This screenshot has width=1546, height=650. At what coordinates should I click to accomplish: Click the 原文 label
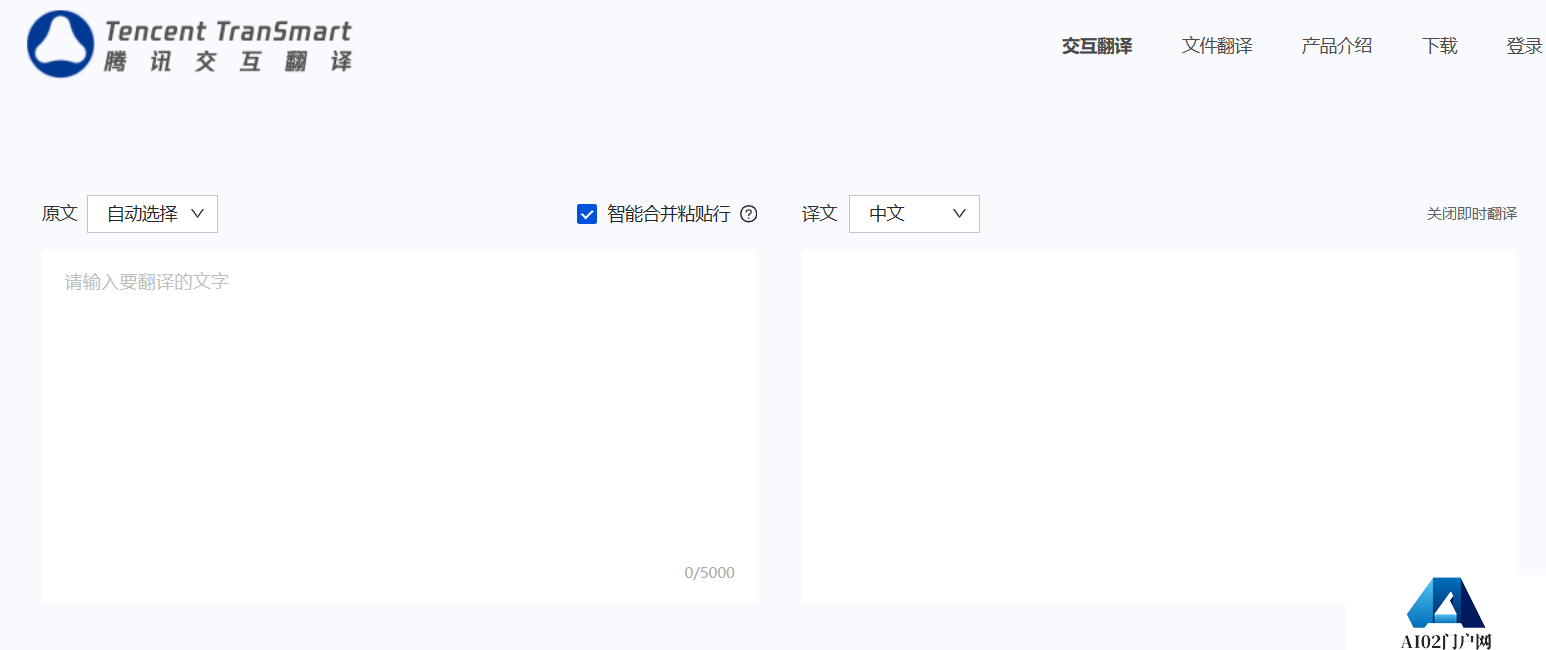click(59, 214)
